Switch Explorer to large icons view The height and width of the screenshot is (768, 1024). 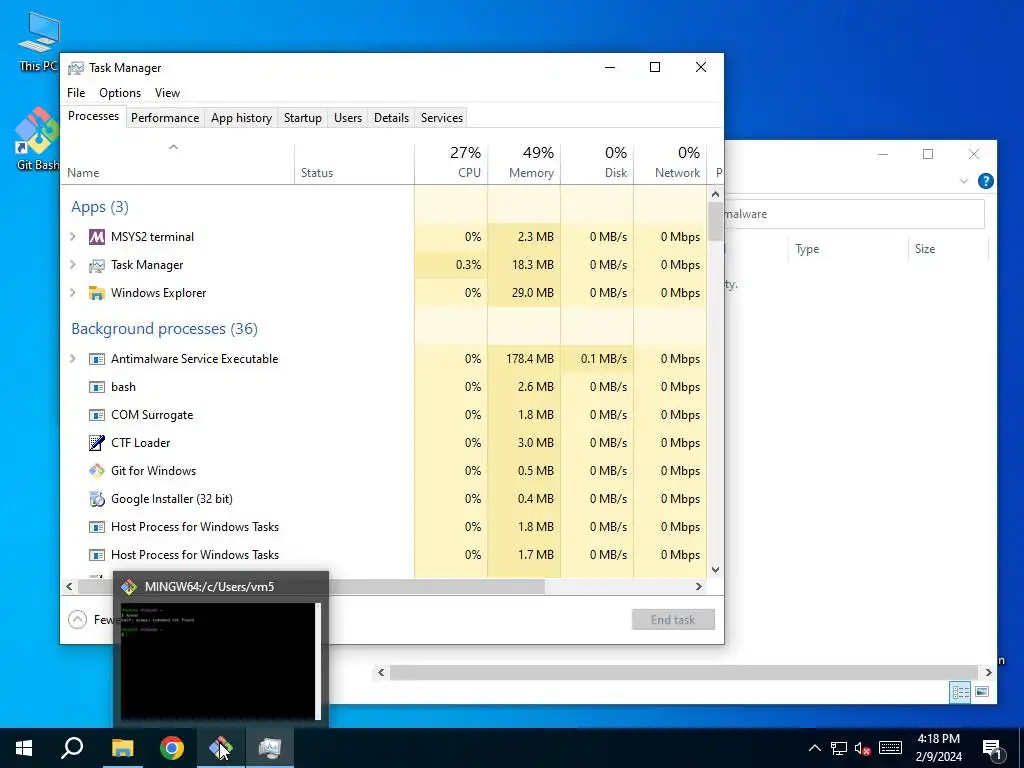tap(982, 692)
